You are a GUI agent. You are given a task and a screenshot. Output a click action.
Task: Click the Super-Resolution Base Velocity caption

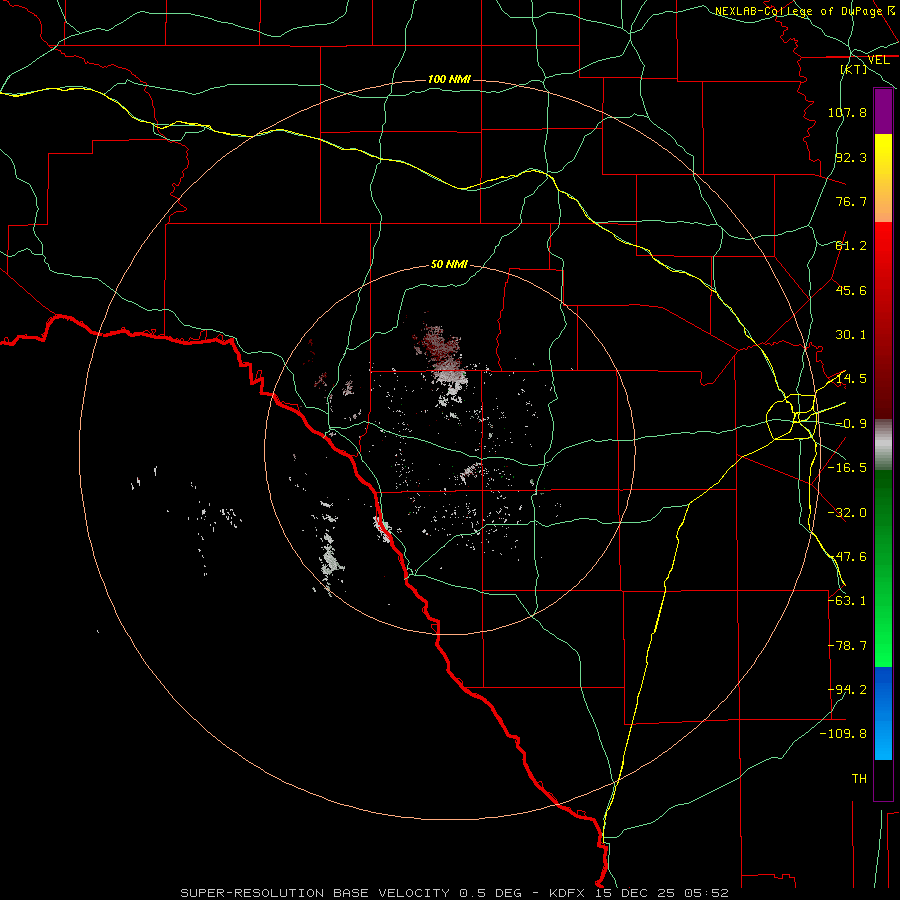(x=454, y=893)
